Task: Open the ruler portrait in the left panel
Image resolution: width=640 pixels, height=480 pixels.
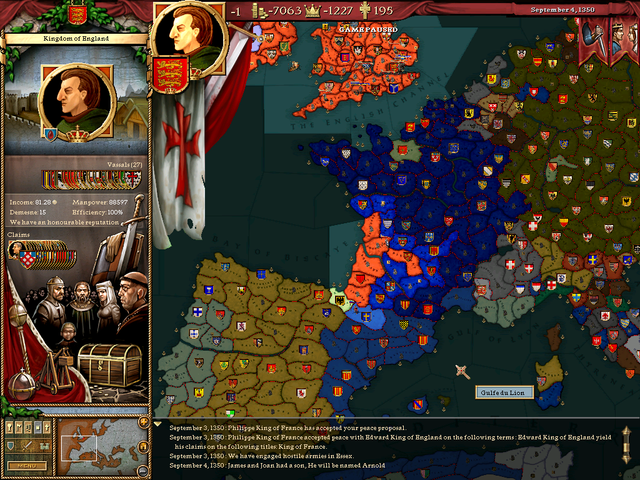Action: [77, 102]
